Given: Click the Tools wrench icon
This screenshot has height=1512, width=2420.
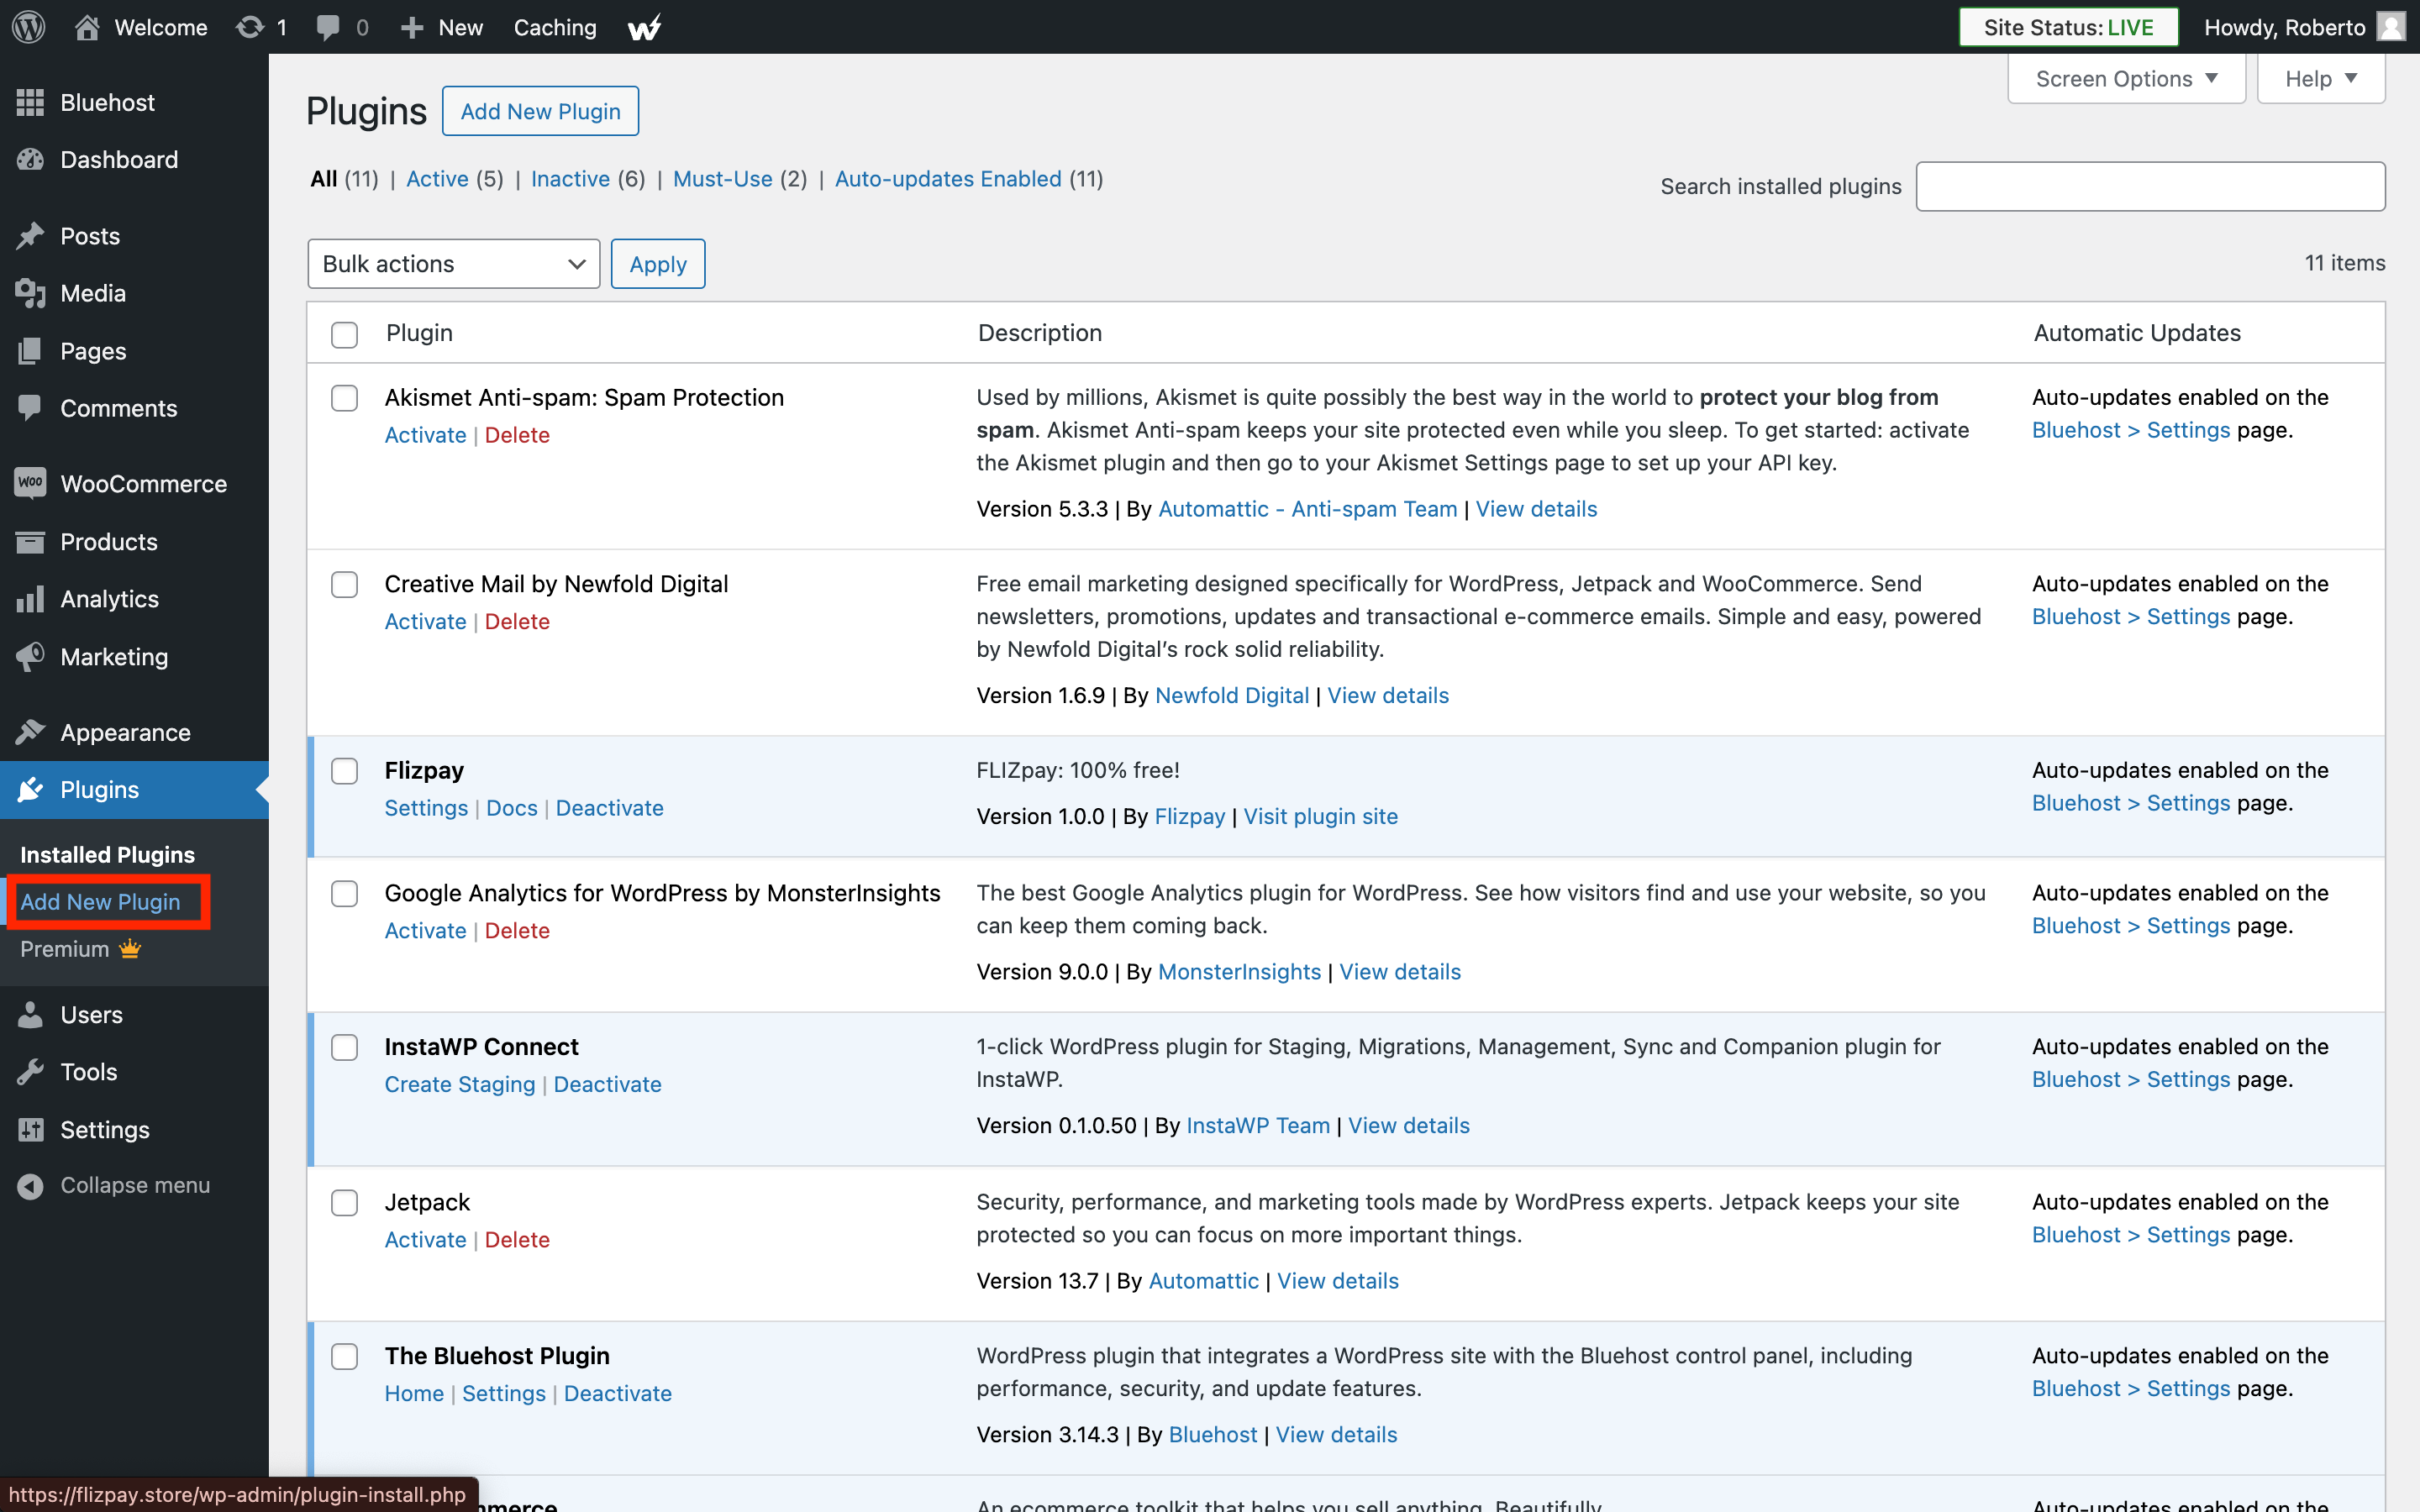Looking at the screenshot, I should tap(30, 1071).
